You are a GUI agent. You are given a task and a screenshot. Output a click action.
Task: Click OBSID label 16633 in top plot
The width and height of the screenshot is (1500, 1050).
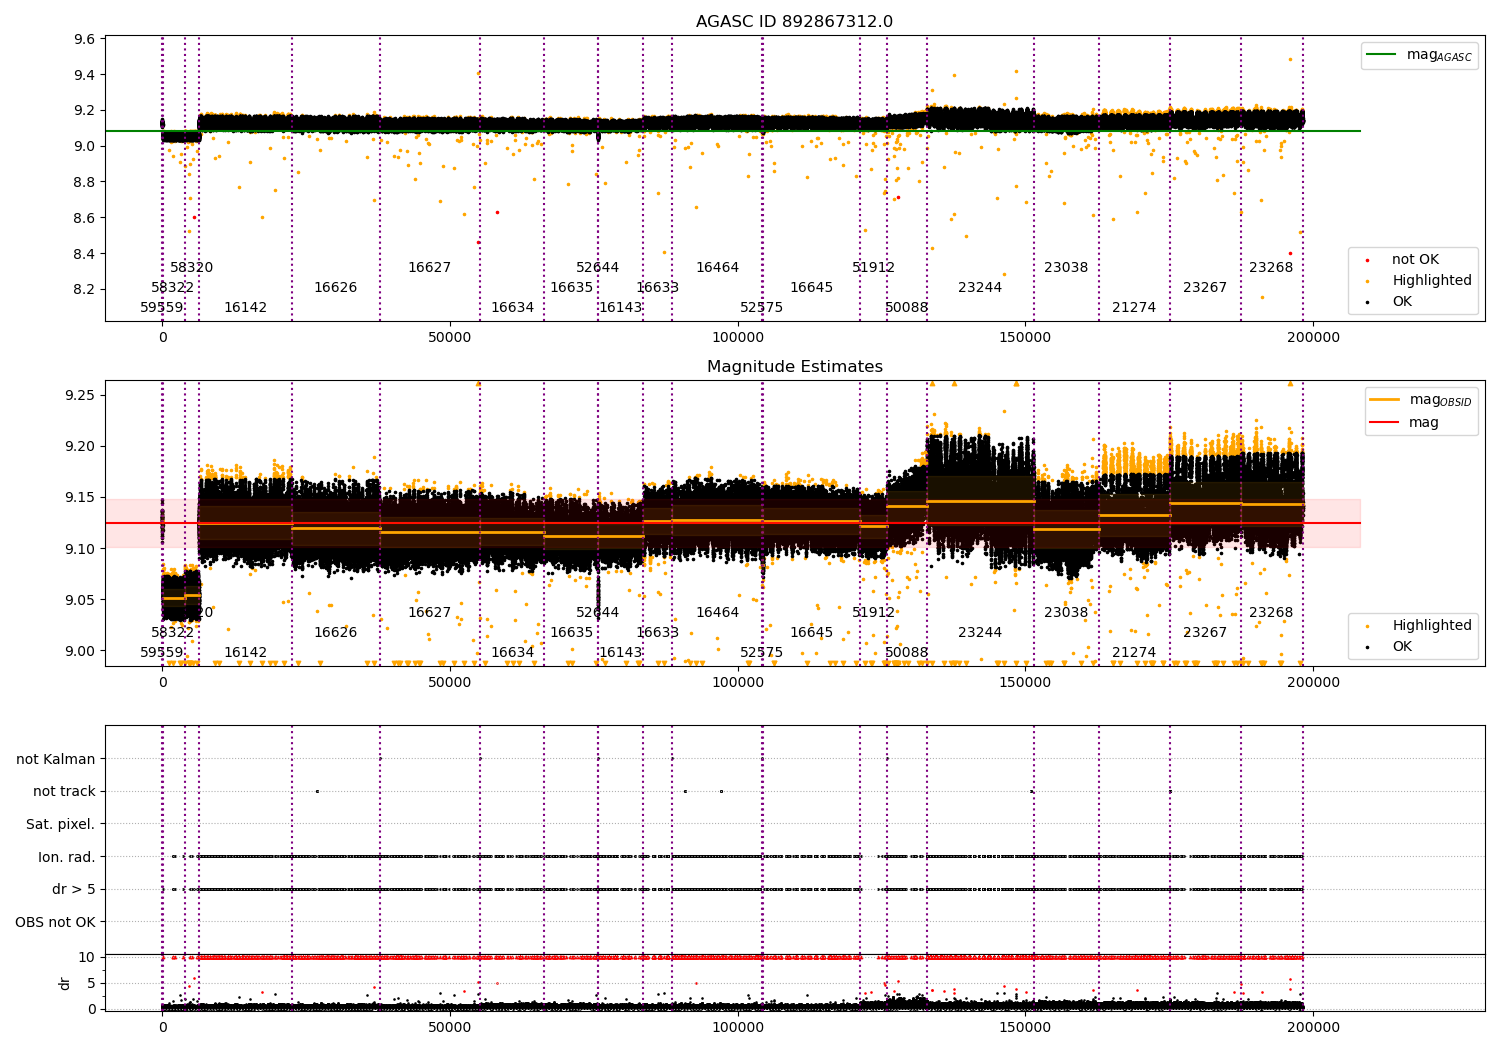tap(657, 288)
